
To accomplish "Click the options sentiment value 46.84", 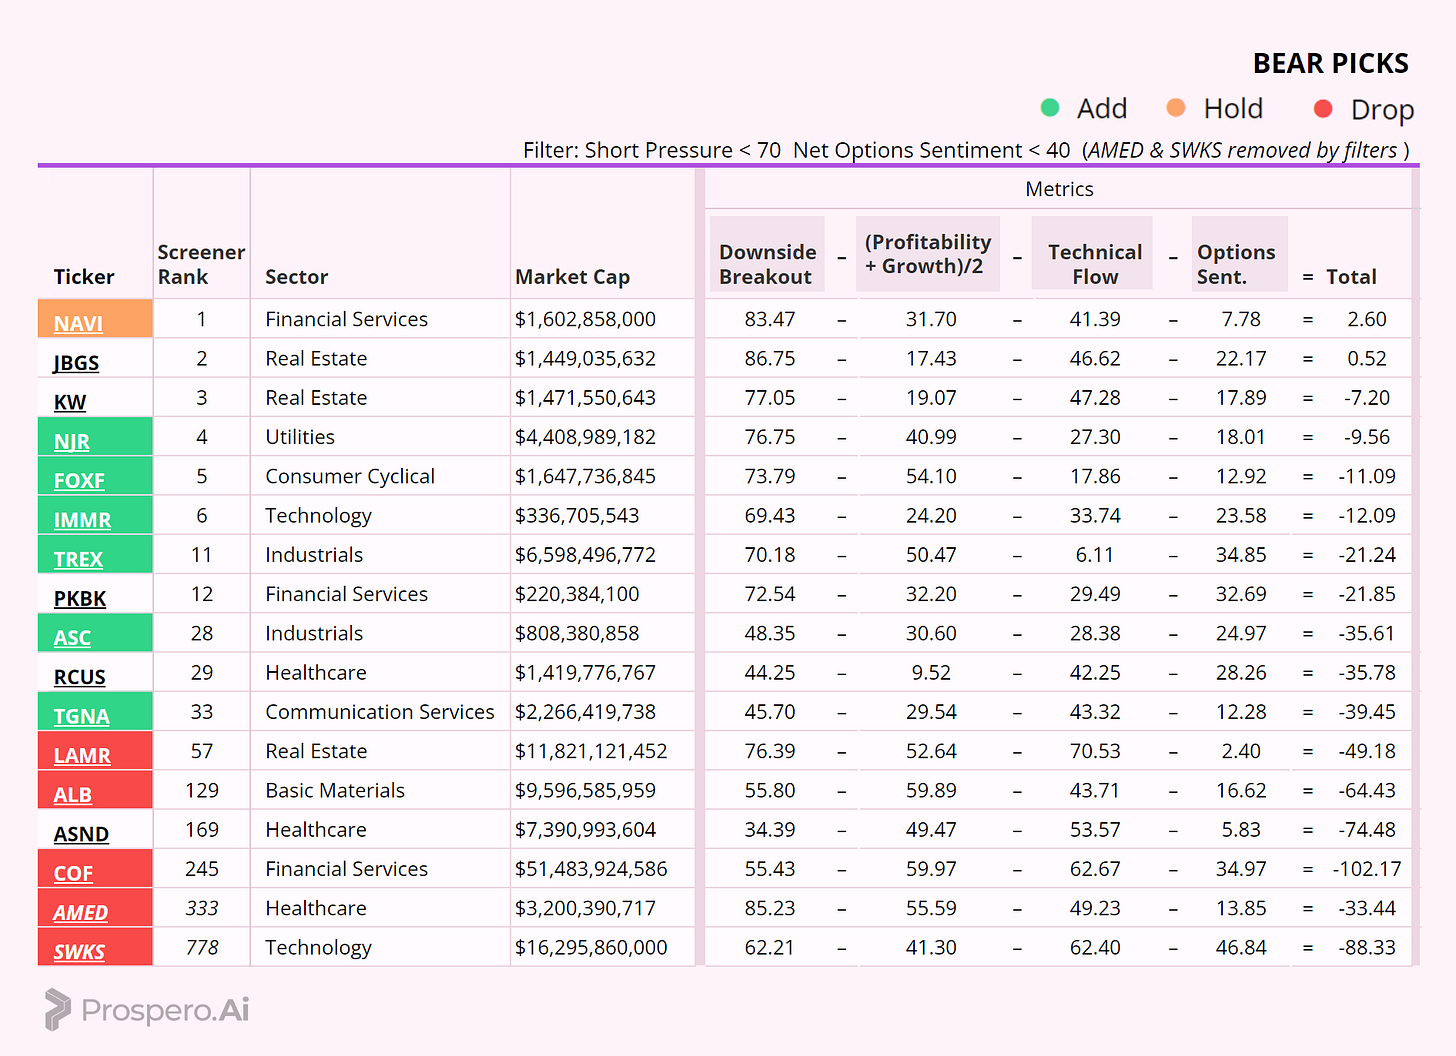I will pyautogui.click(x=1240, y=947).
